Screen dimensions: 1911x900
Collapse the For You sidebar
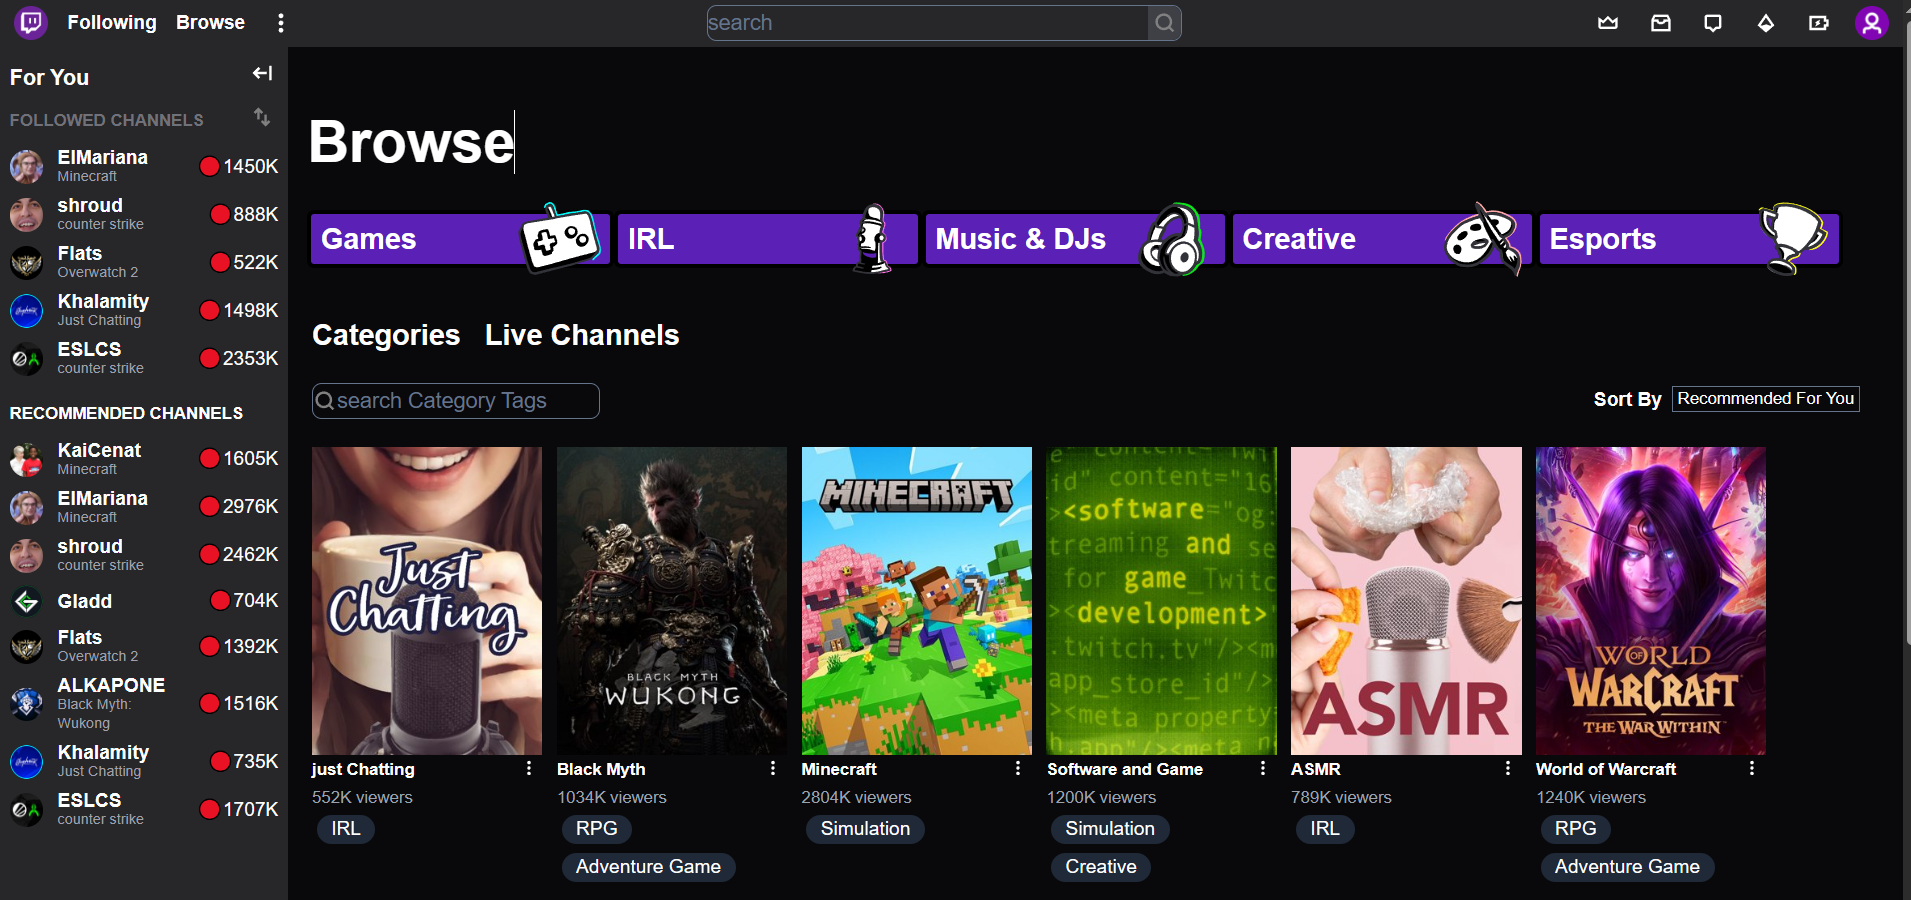pyautogui.click(x=262, y=73)
